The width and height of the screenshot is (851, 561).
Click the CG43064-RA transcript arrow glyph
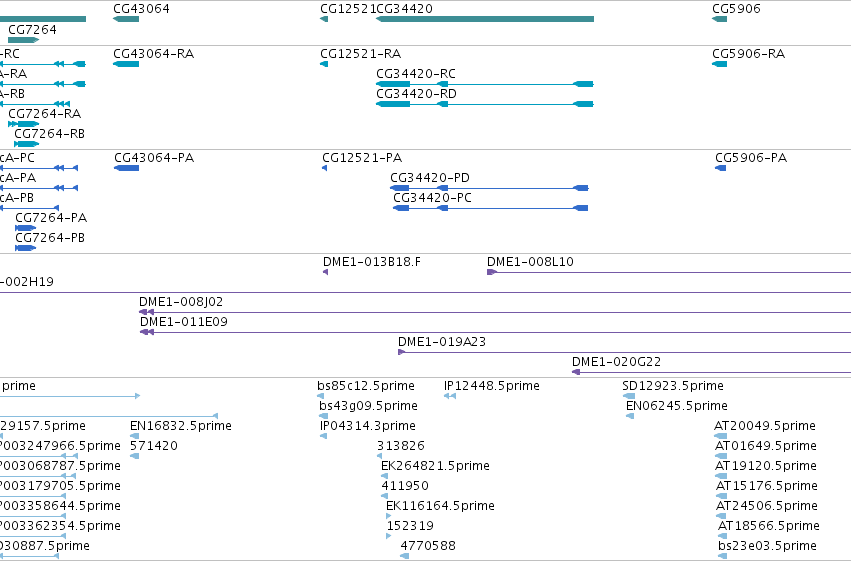point(126,64)
